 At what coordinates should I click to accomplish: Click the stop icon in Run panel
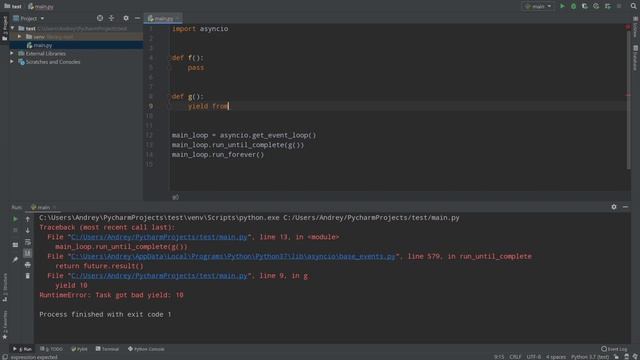click(15, 231)
